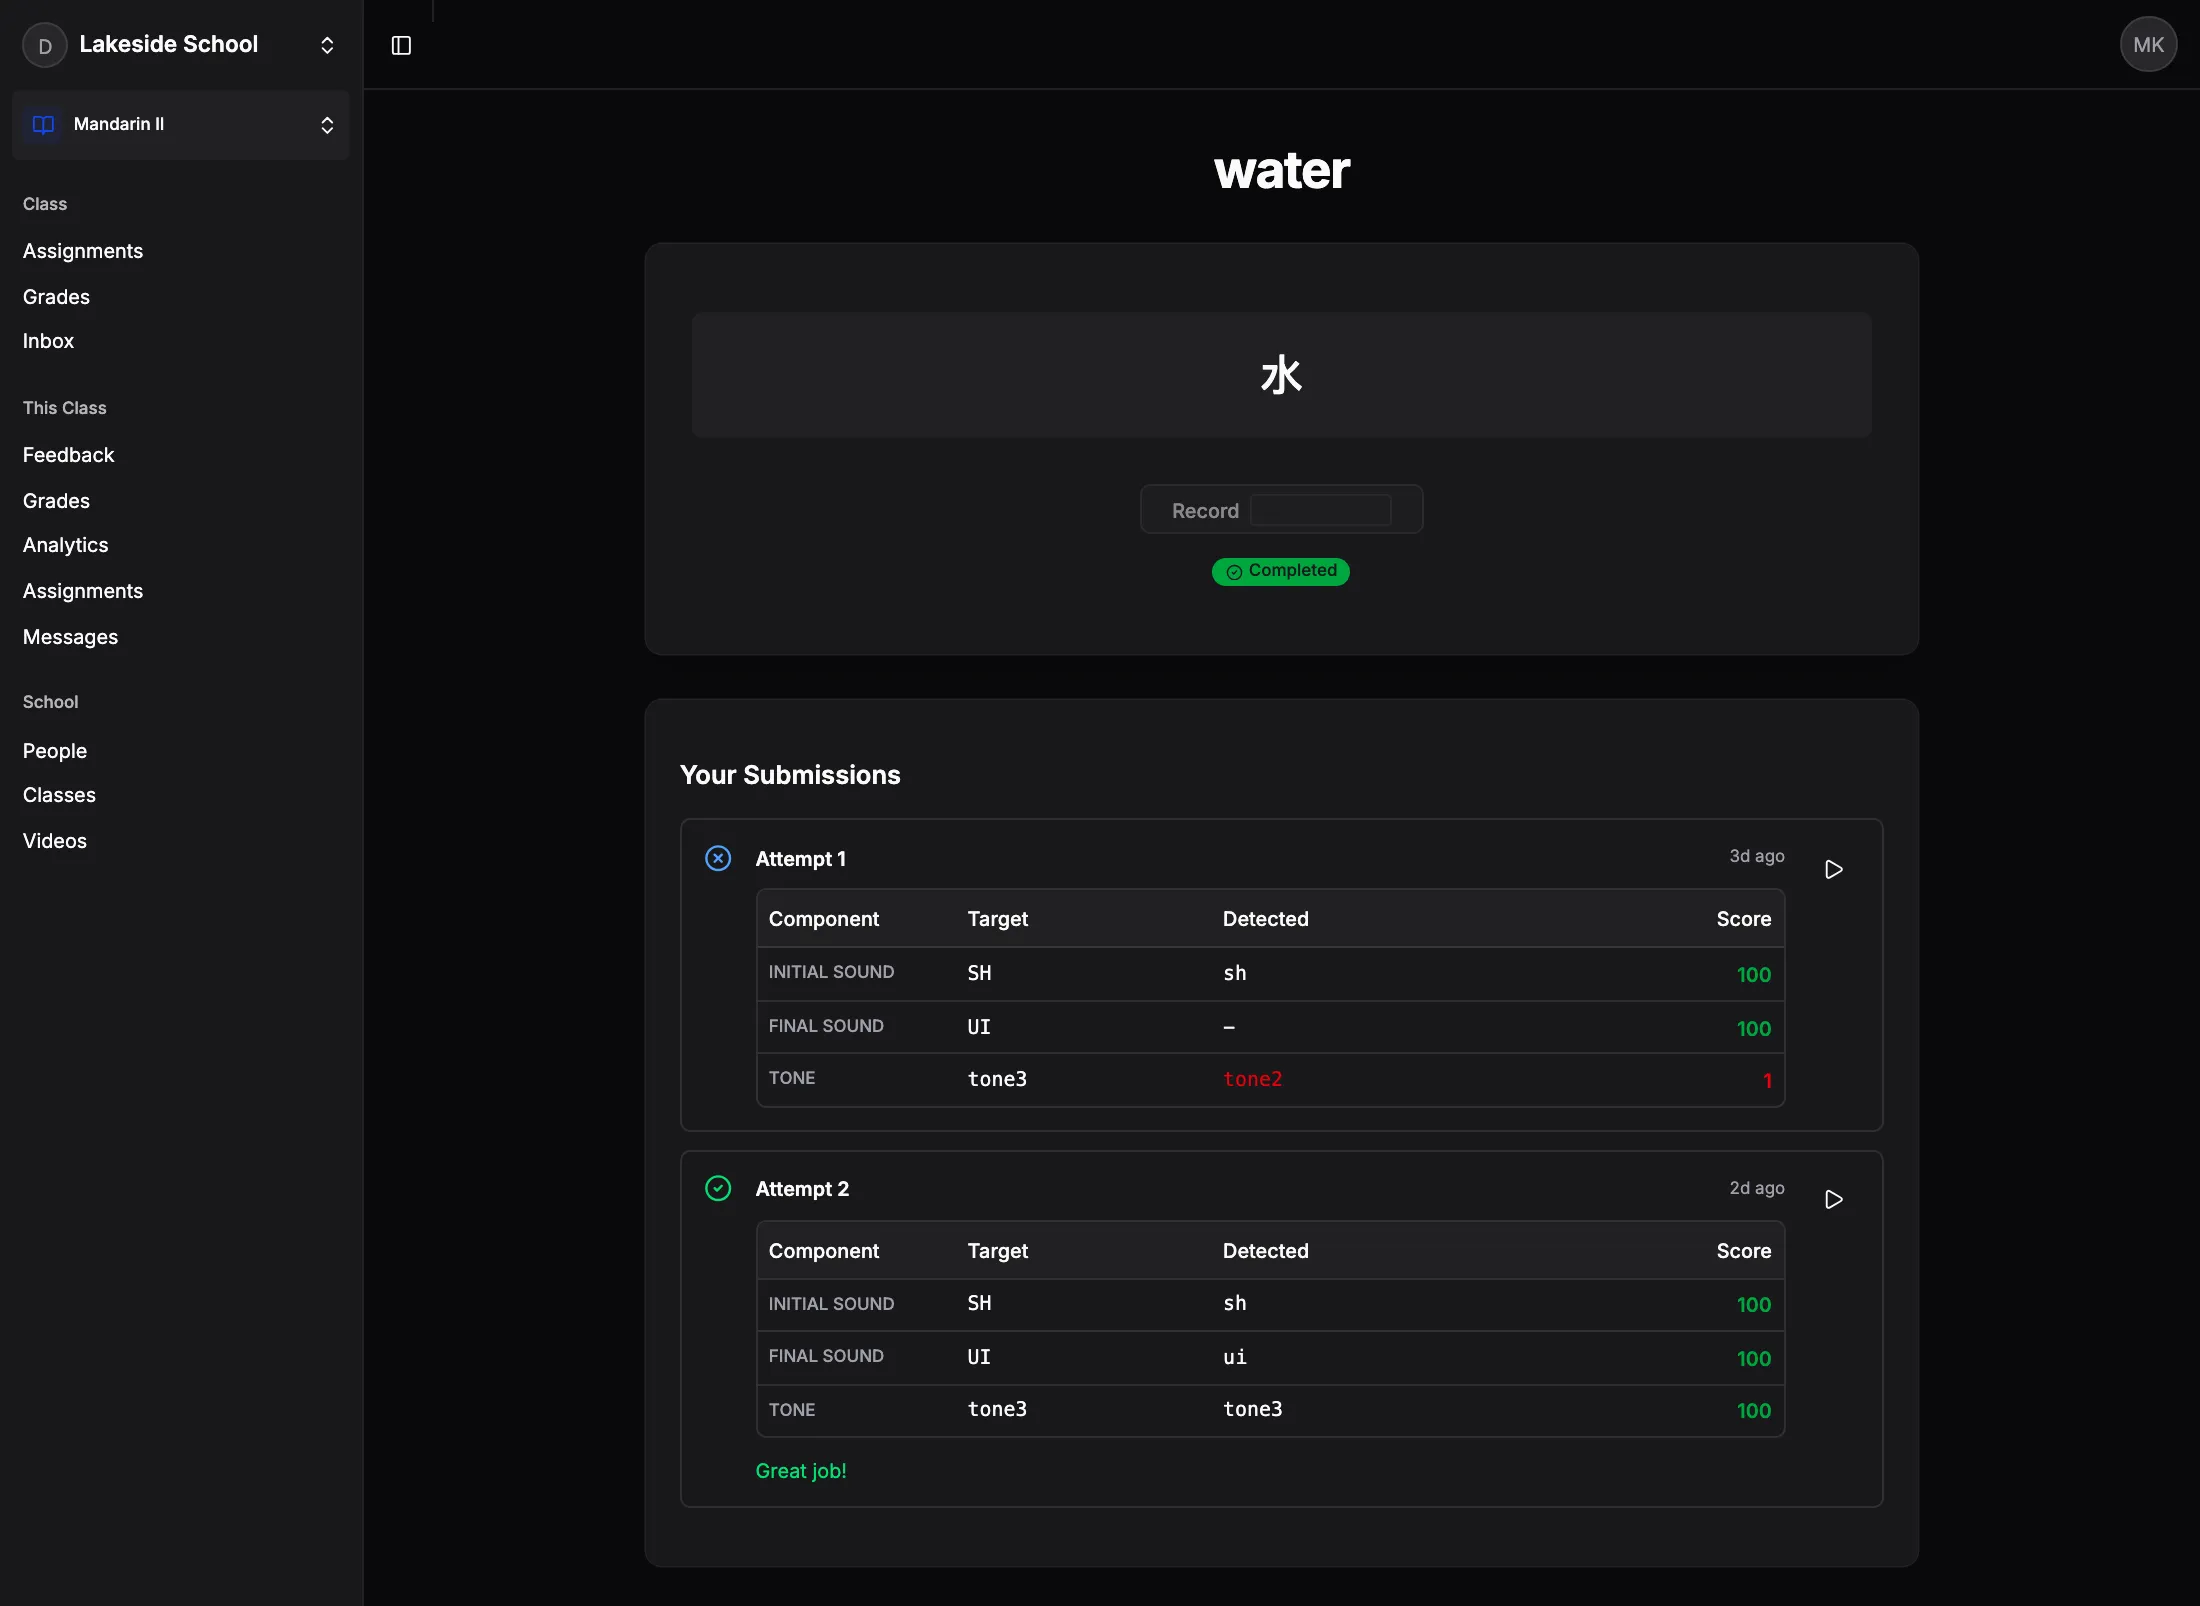The height and width of the screenshot is (1606, 2200).
Task: Click the 'Your Submissions' heading
Action: 790,775
